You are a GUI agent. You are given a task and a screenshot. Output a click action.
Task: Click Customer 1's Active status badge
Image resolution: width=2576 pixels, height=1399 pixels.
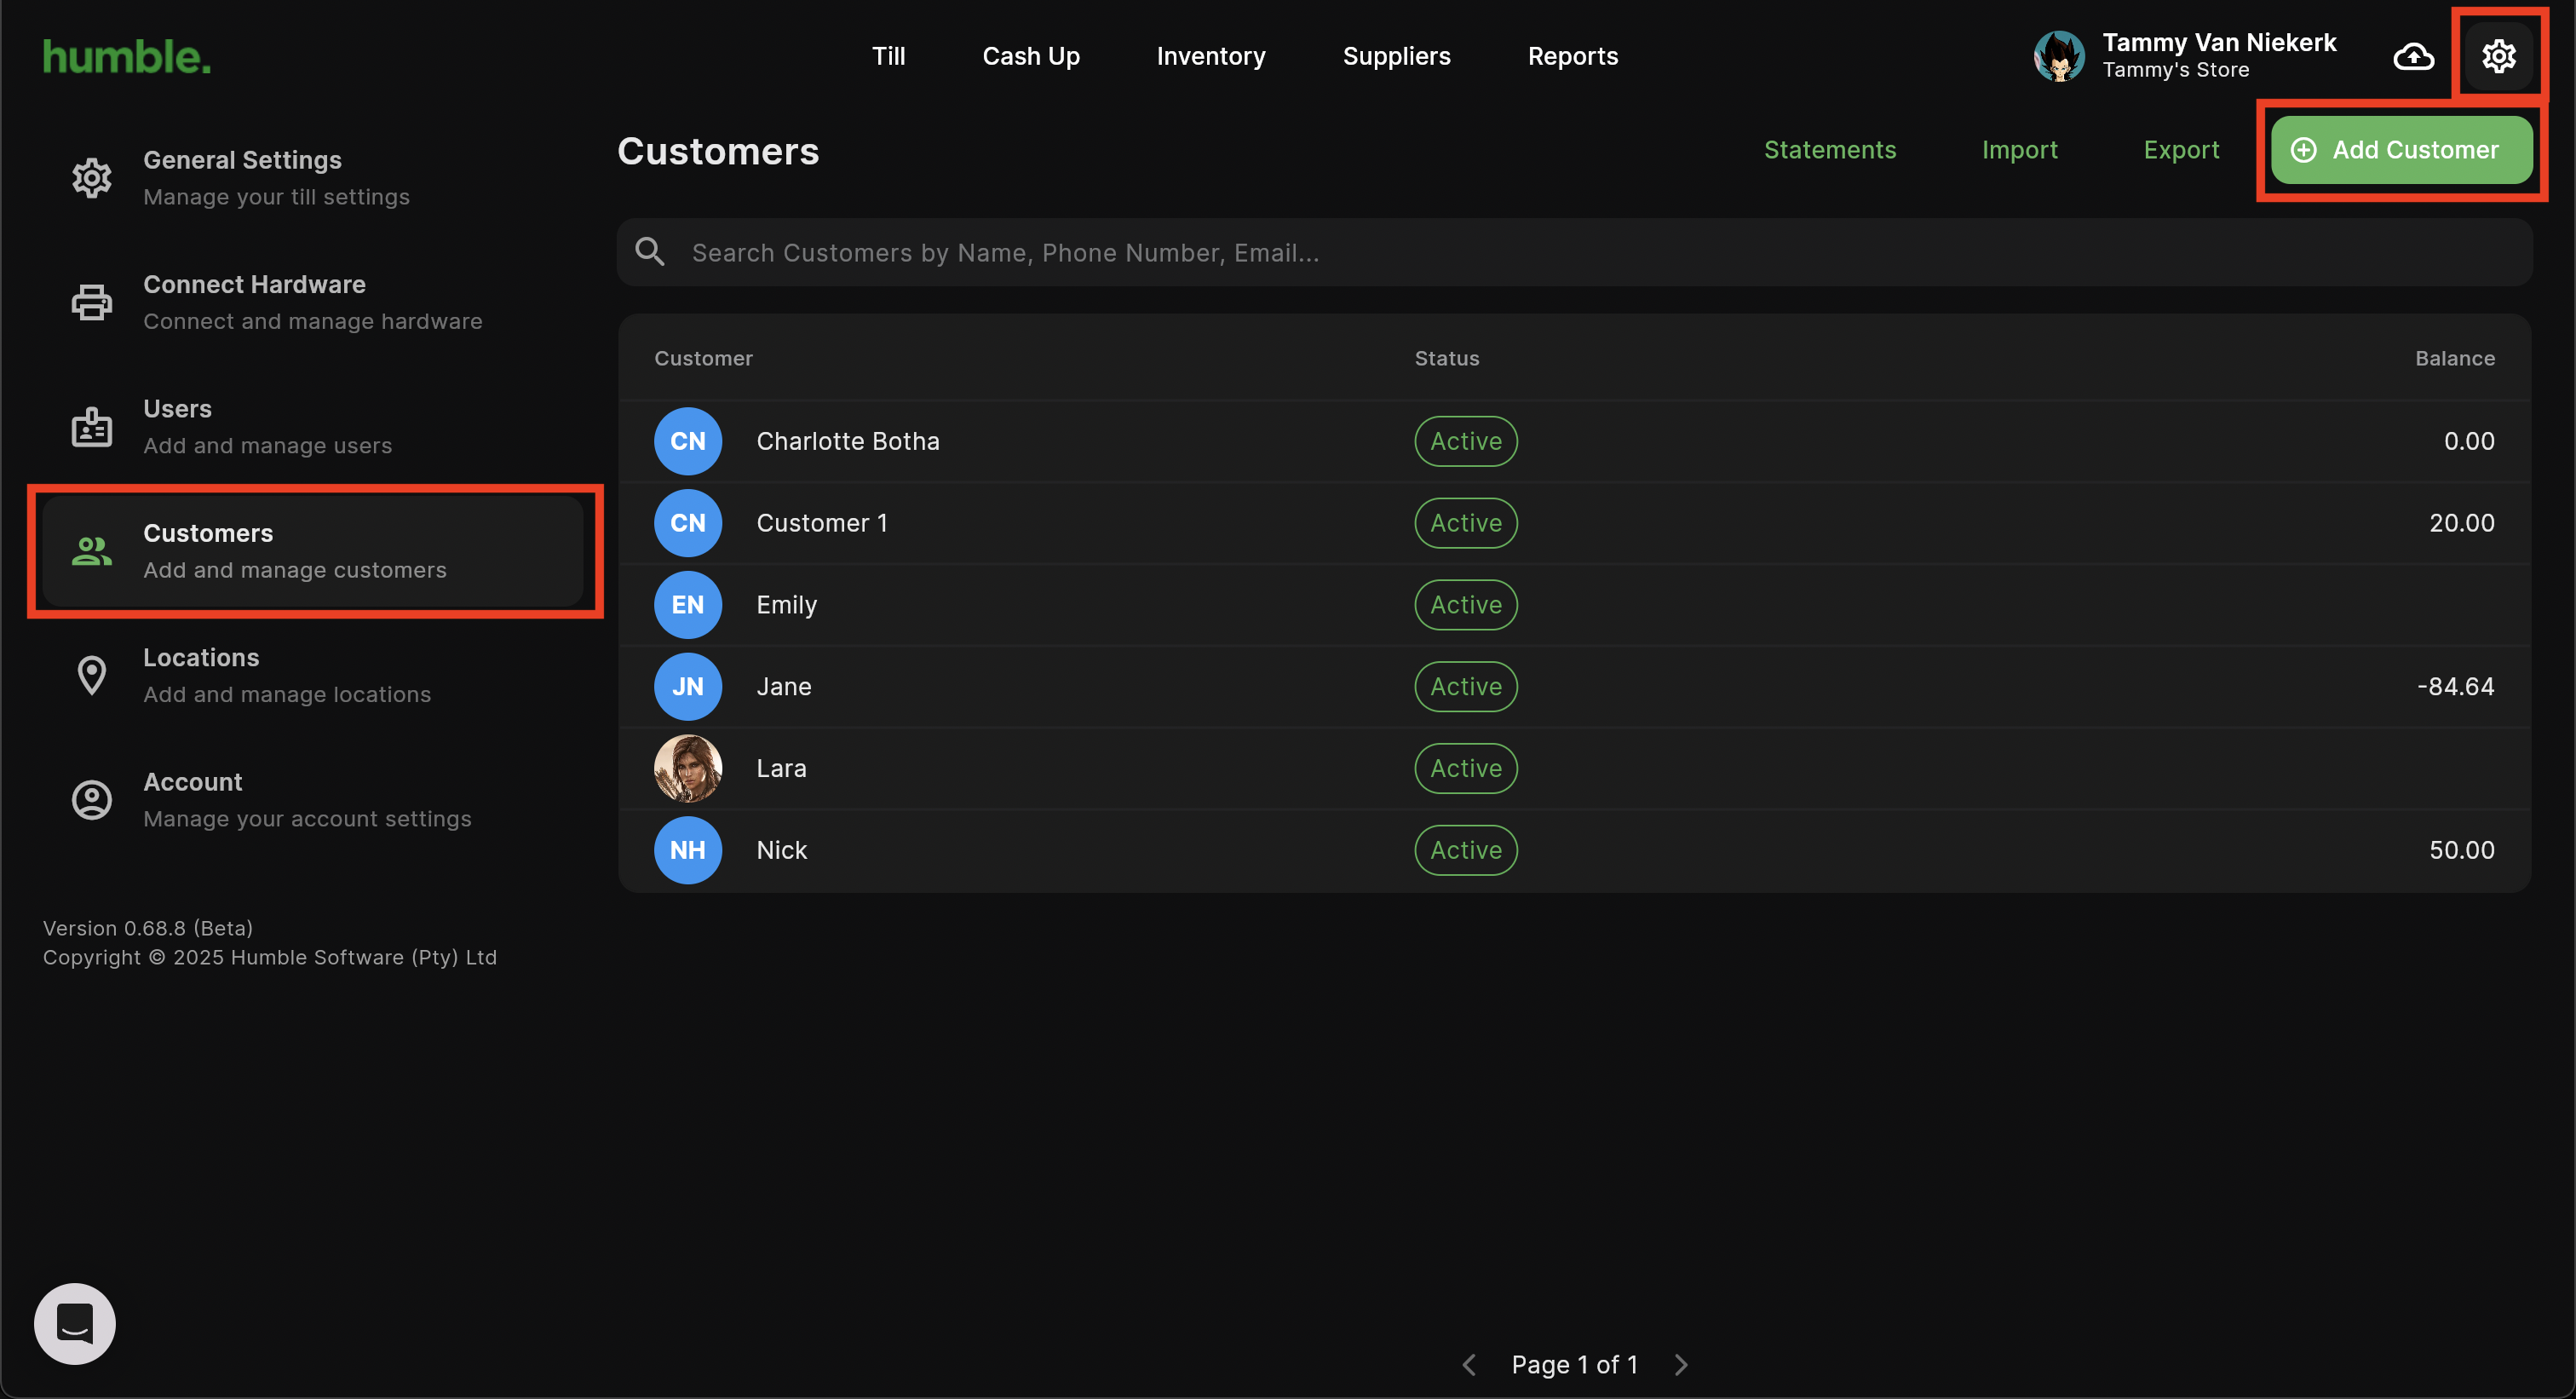1466,523
